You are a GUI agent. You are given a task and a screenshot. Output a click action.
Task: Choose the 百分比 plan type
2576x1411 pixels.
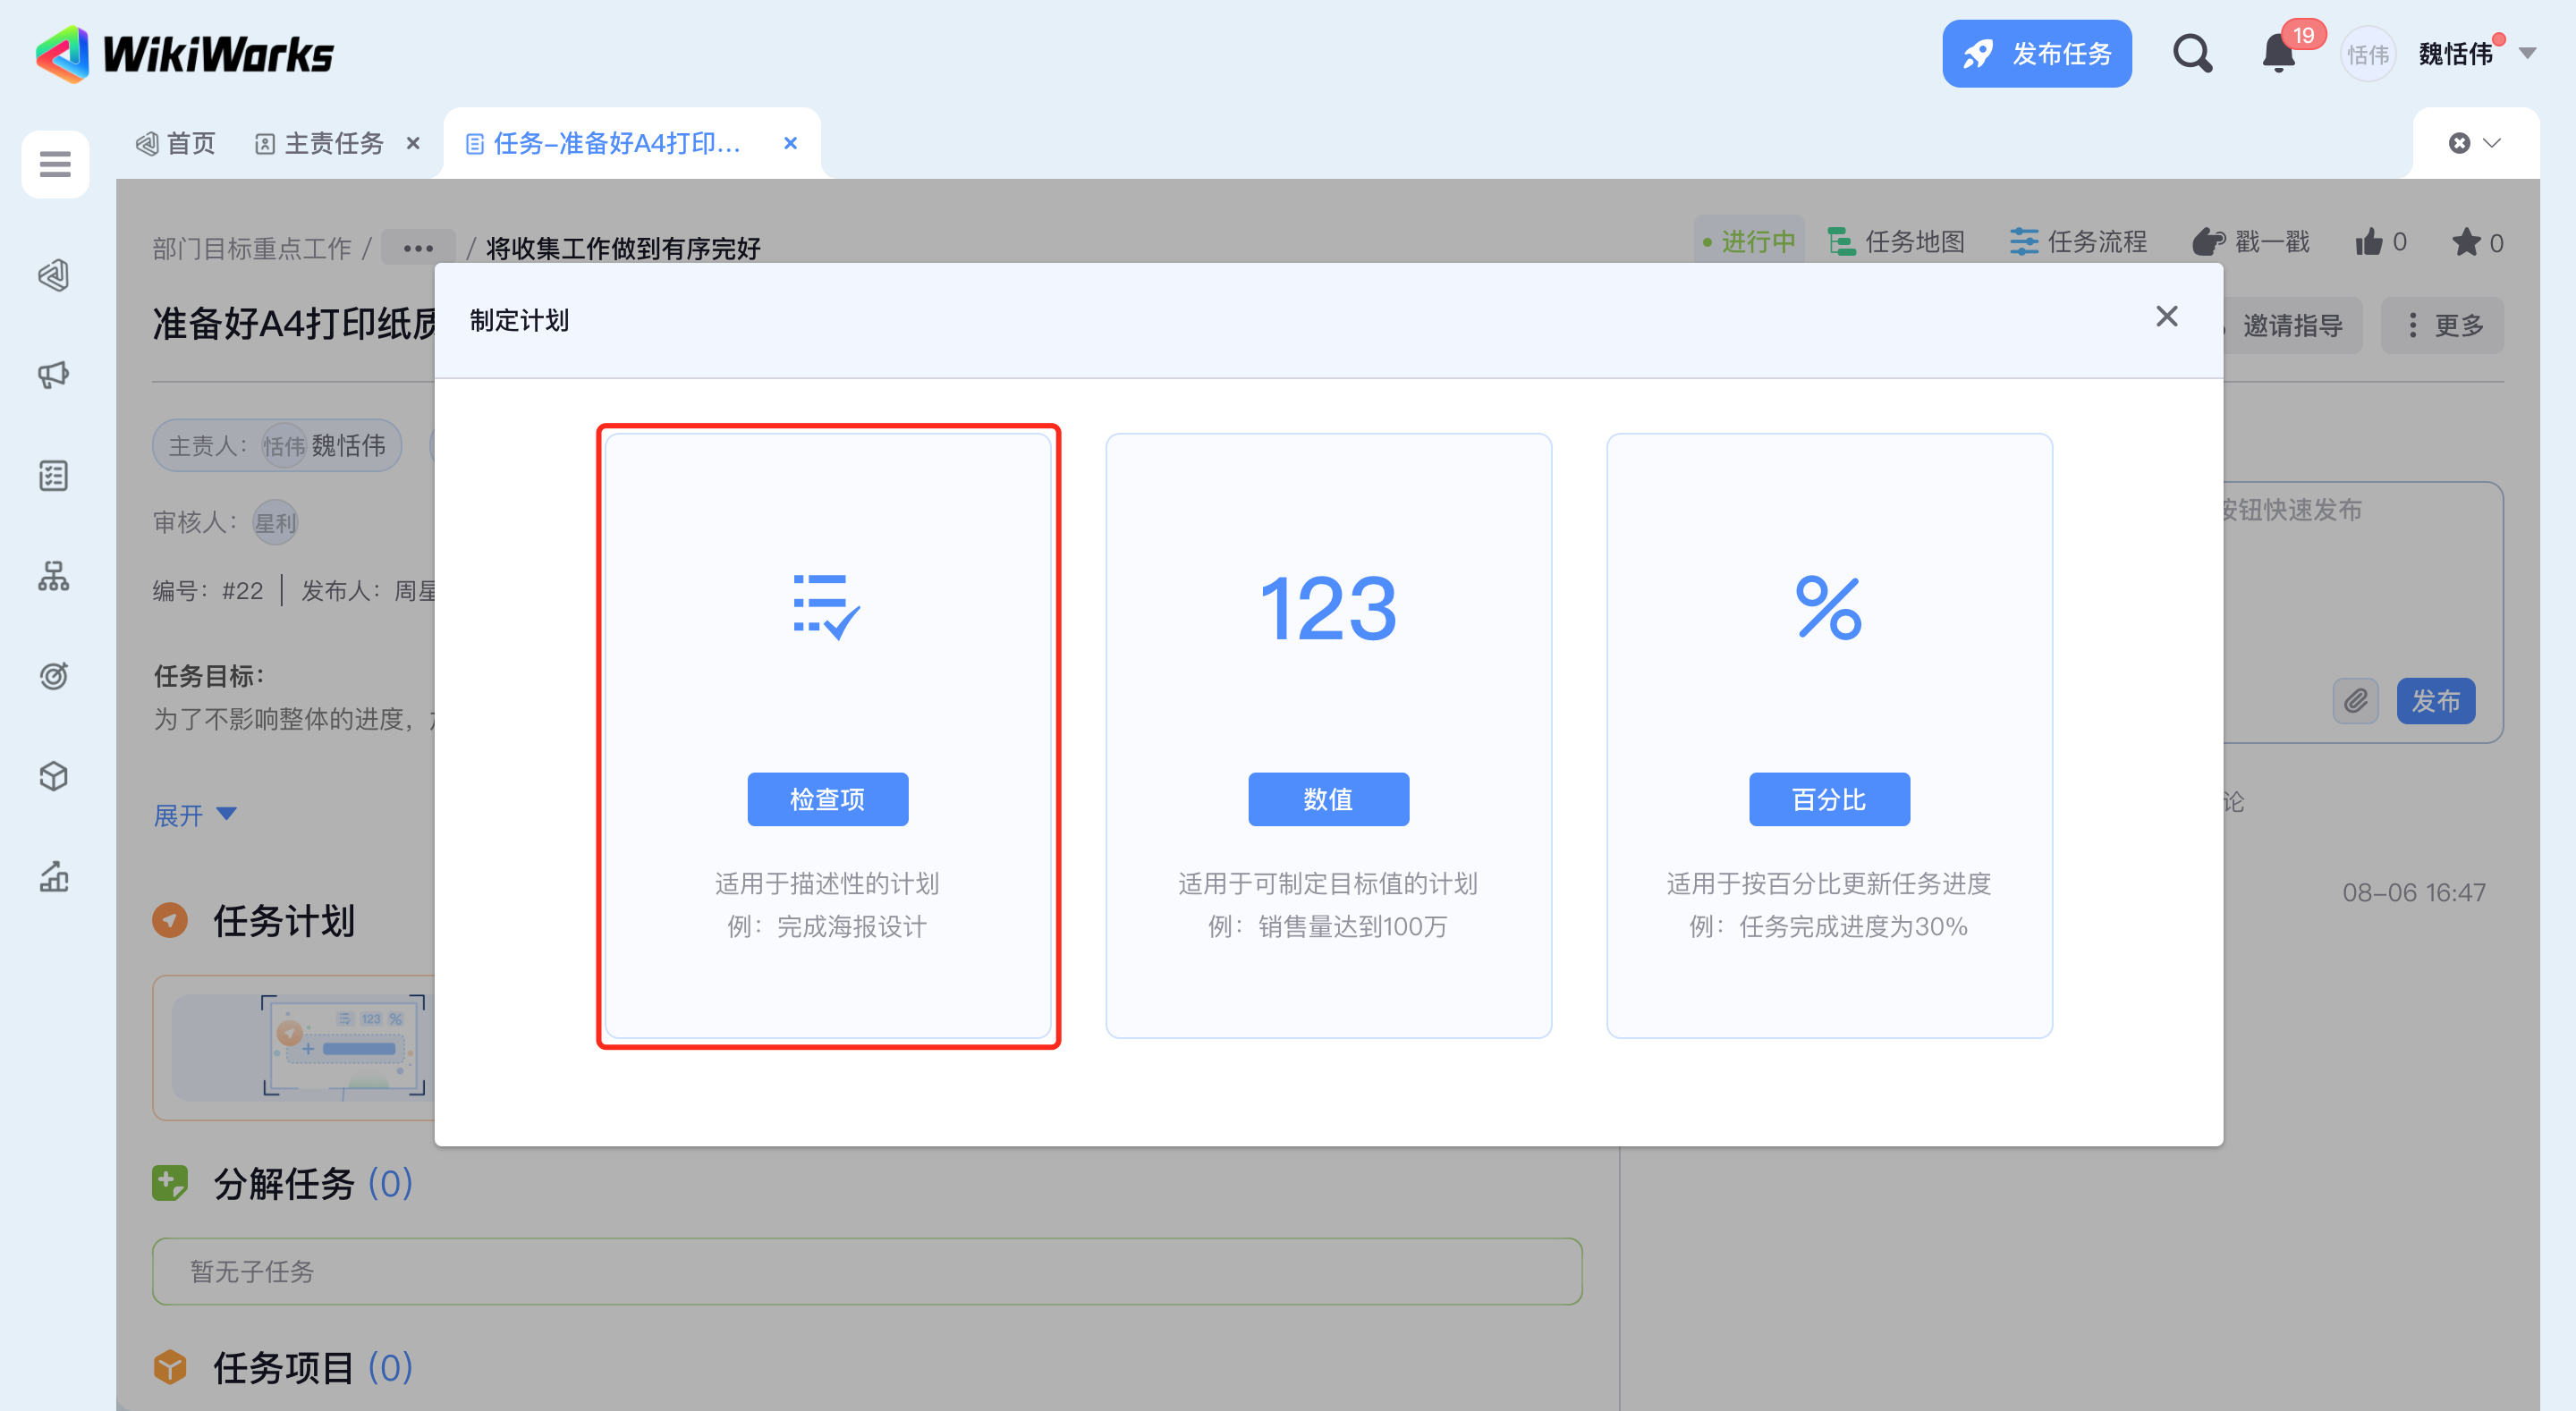point(1828,799)
